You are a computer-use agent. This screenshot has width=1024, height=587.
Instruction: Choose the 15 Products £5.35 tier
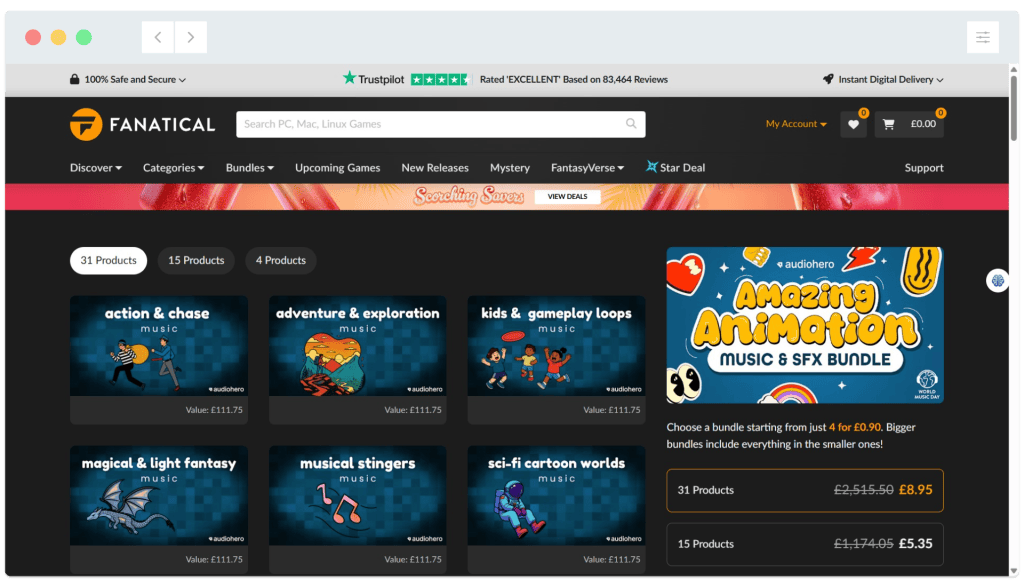(x=805, y=544)
